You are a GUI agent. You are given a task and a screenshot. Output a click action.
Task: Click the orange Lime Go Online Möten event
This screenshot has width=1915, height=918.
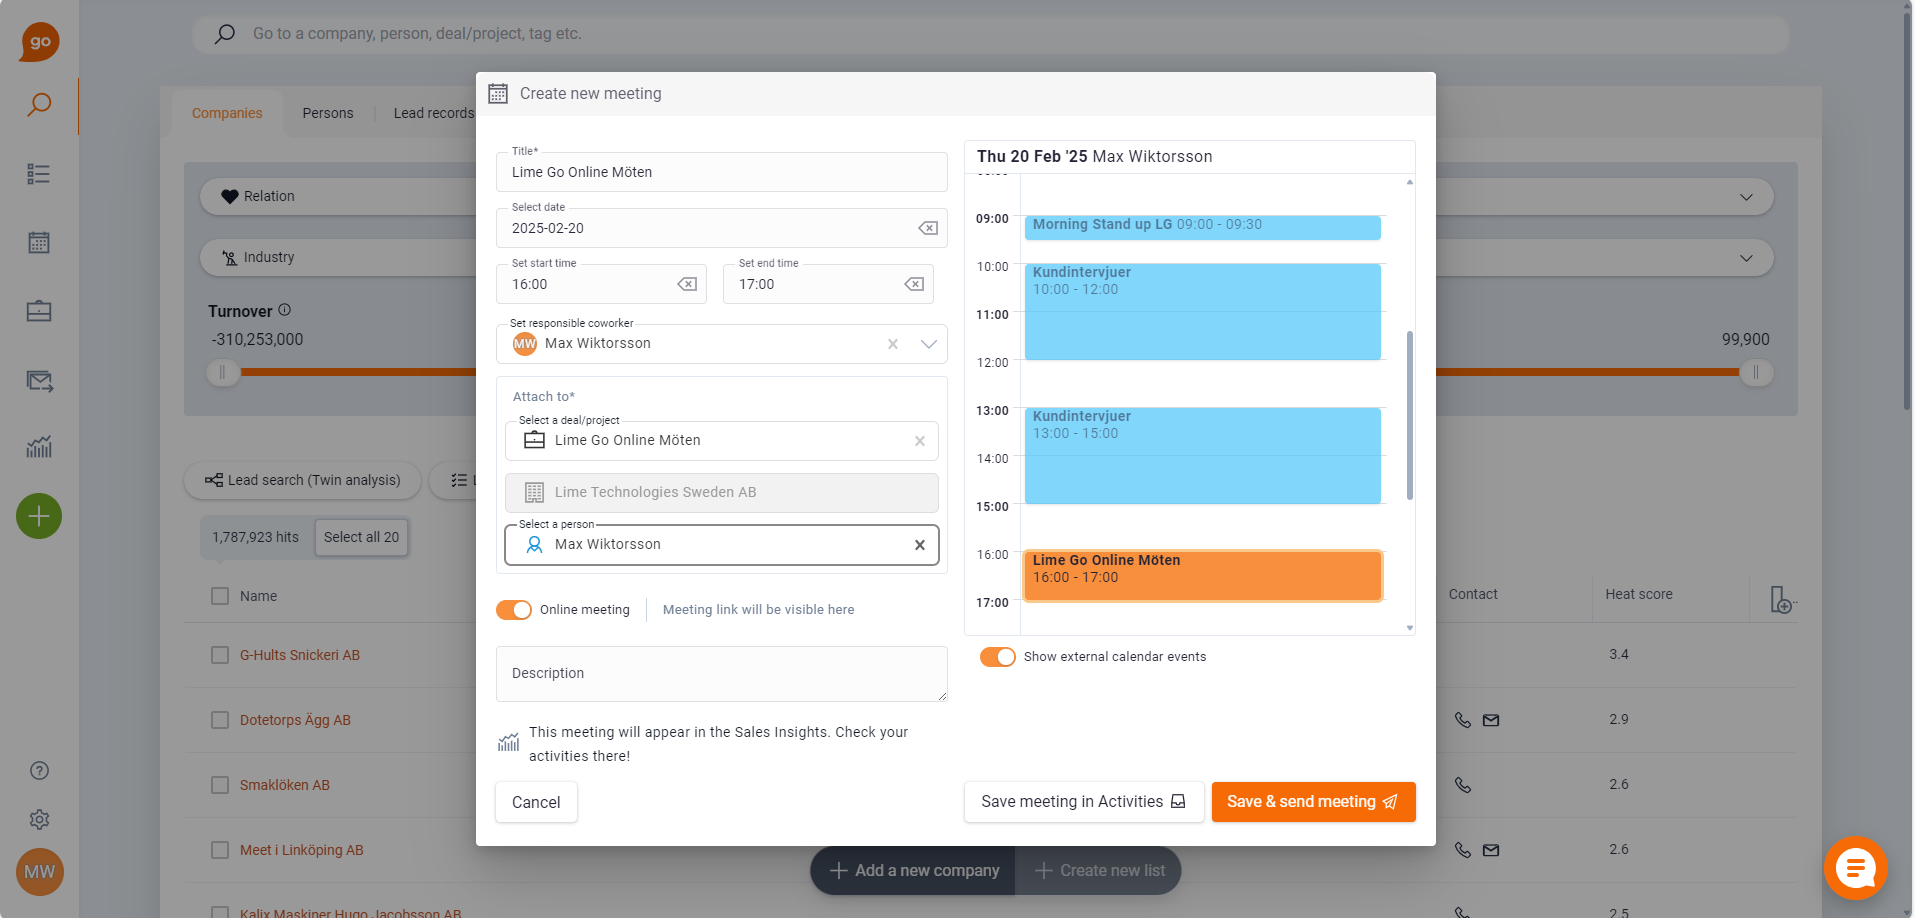click(1202, 576)
